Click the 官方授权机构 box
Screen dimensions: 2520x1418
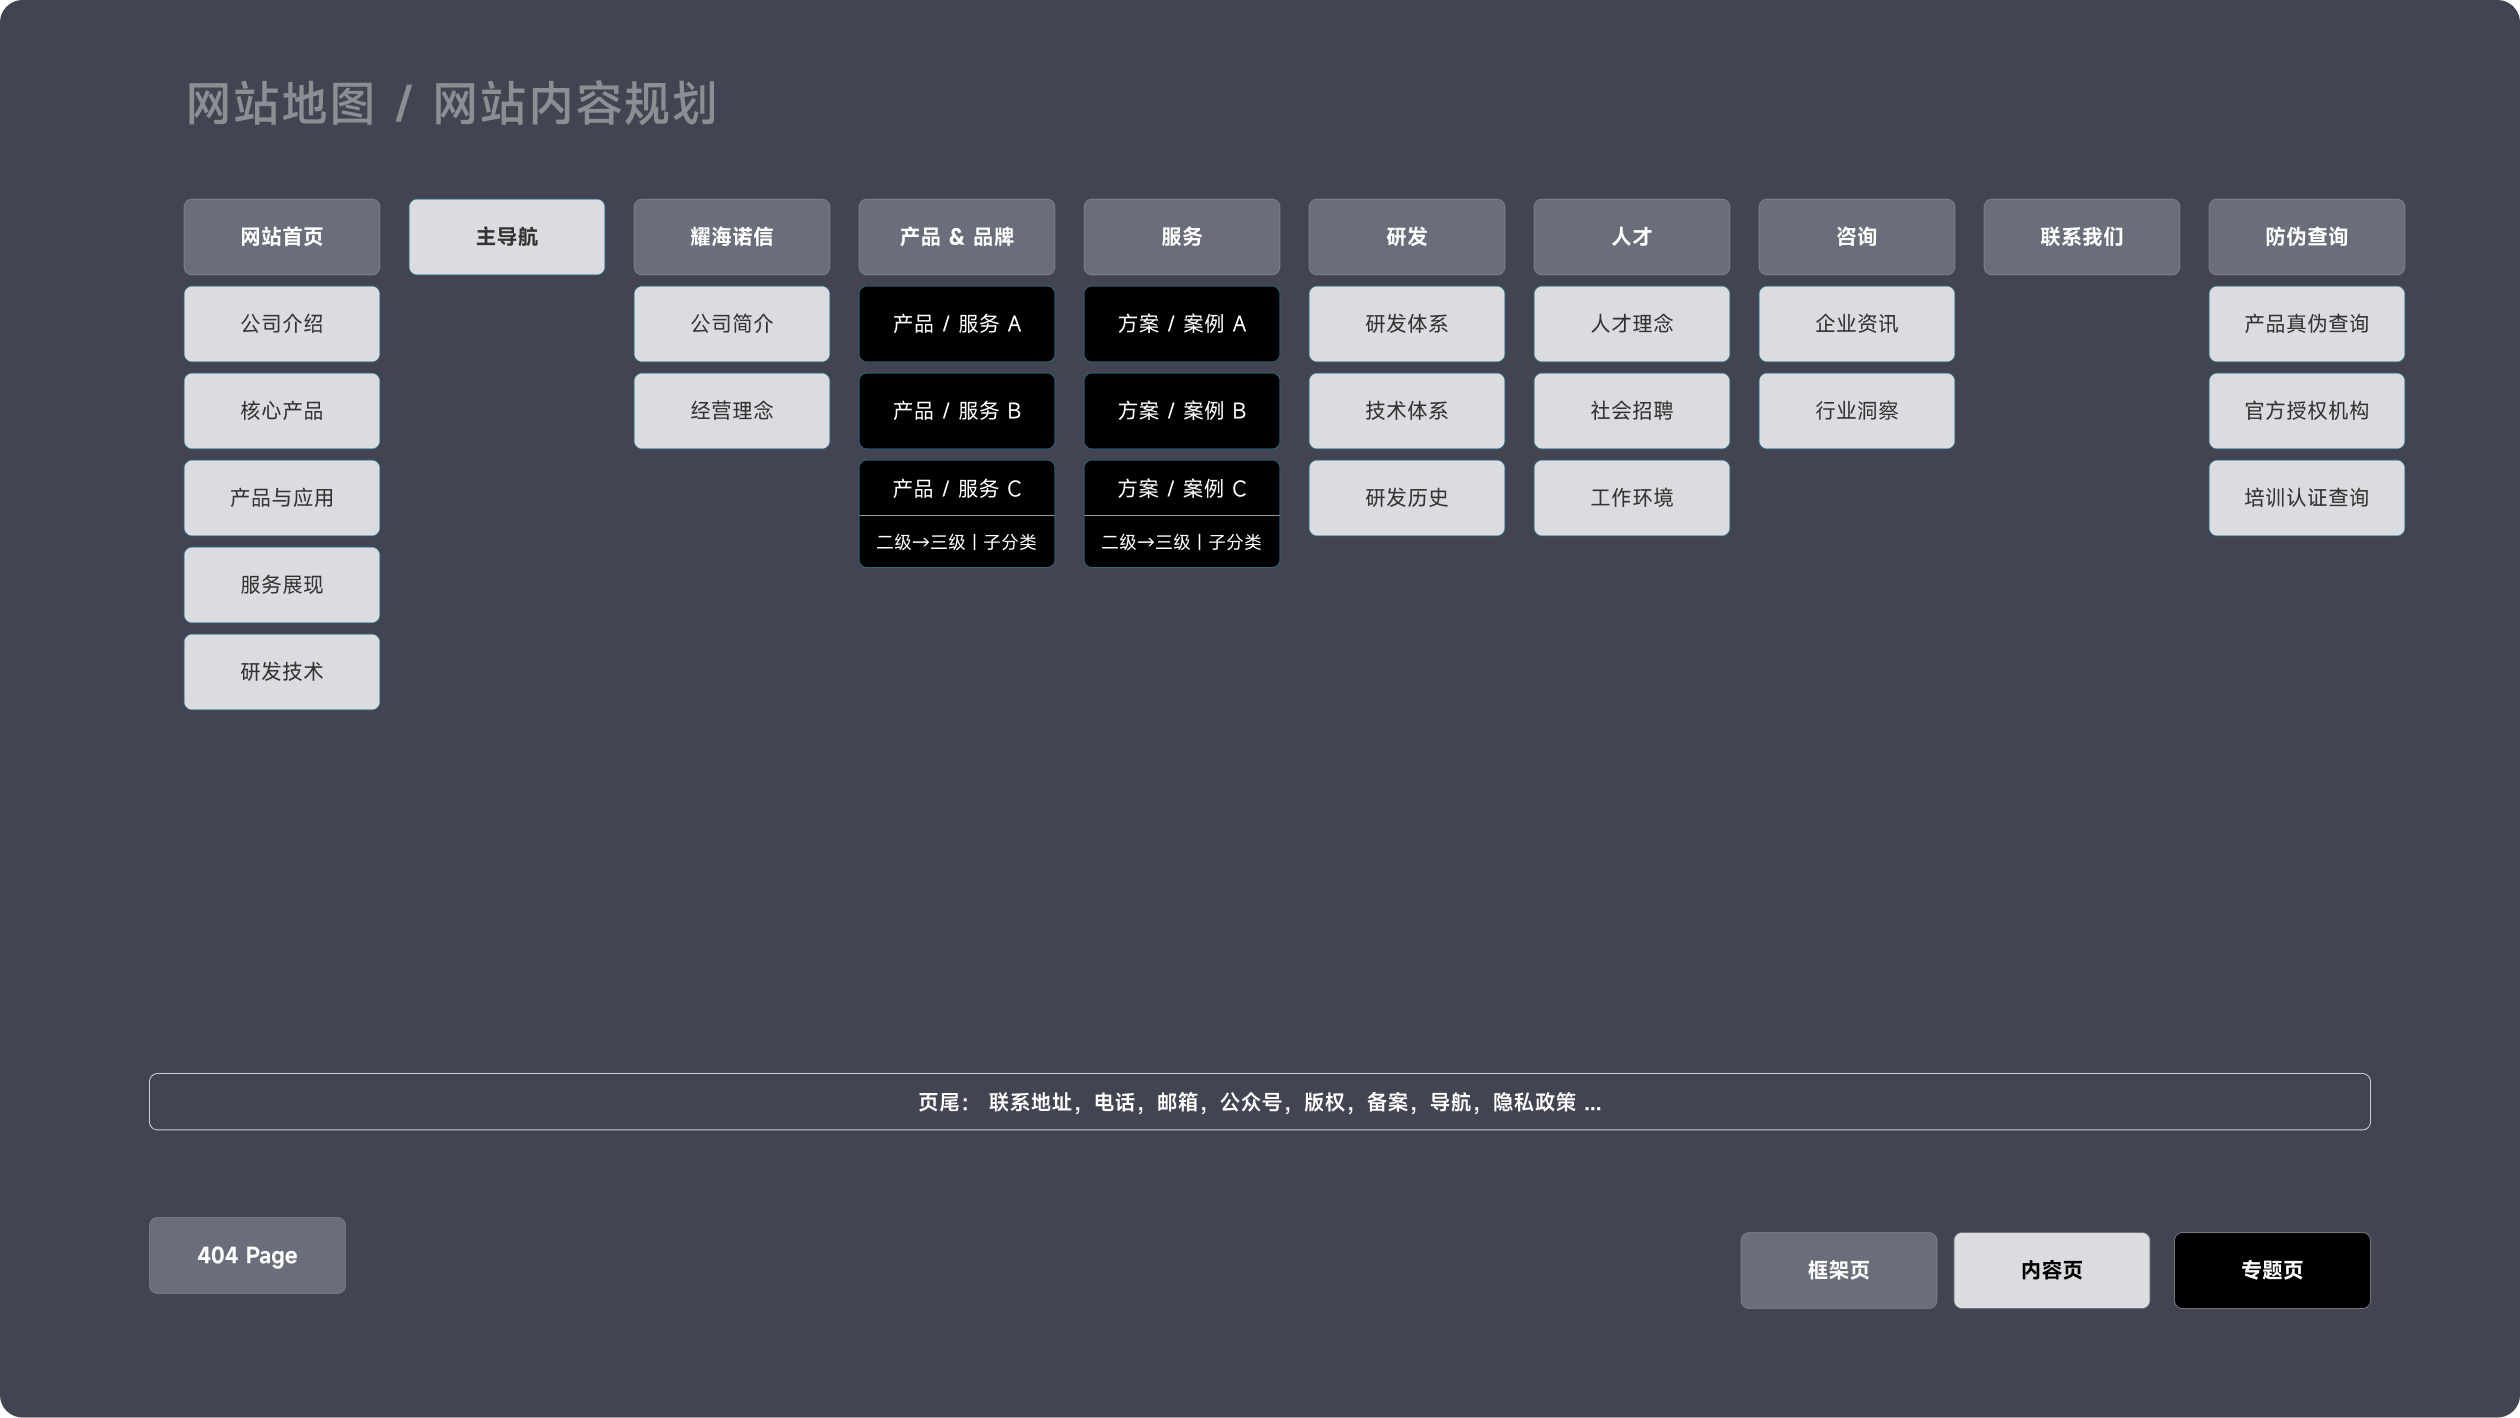click(x=2306, y=411)
